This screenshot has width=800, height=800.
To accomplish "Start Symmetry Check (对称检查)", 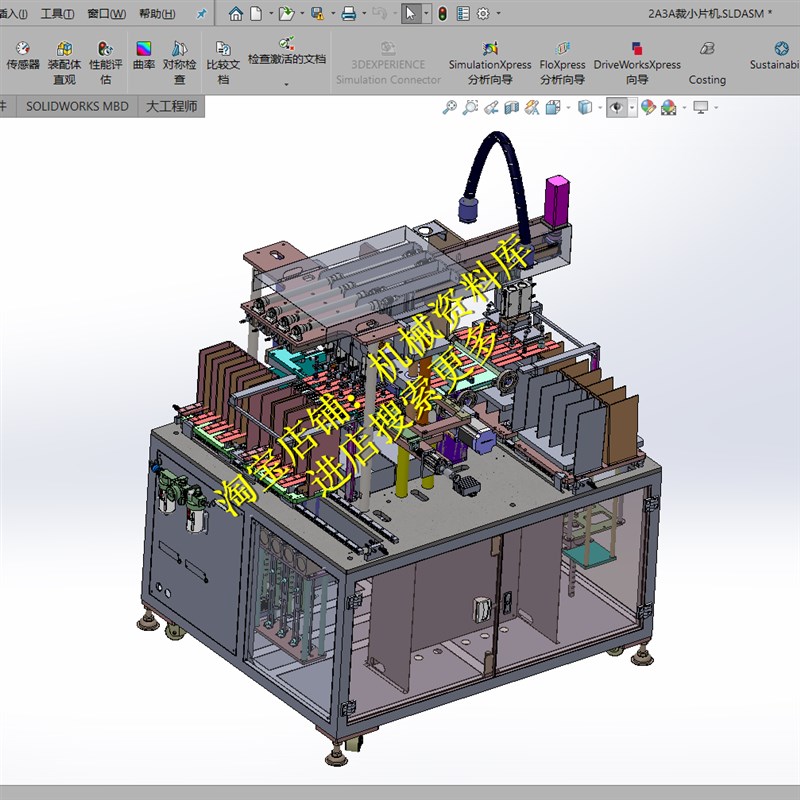I will point(179,63).
